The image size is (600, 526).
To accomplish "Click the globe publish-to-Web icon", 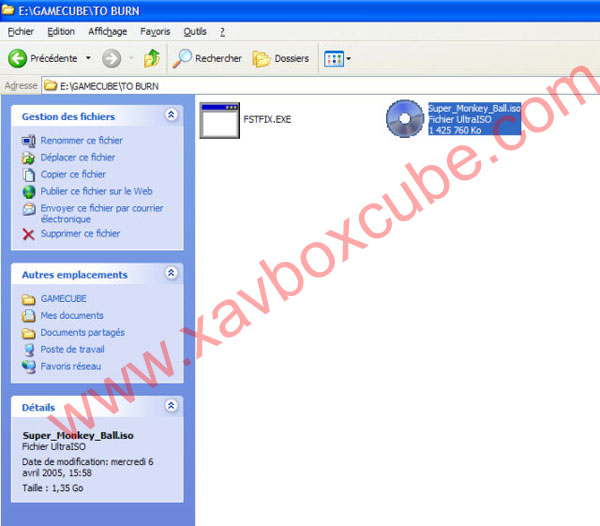I will coord(29,192).
